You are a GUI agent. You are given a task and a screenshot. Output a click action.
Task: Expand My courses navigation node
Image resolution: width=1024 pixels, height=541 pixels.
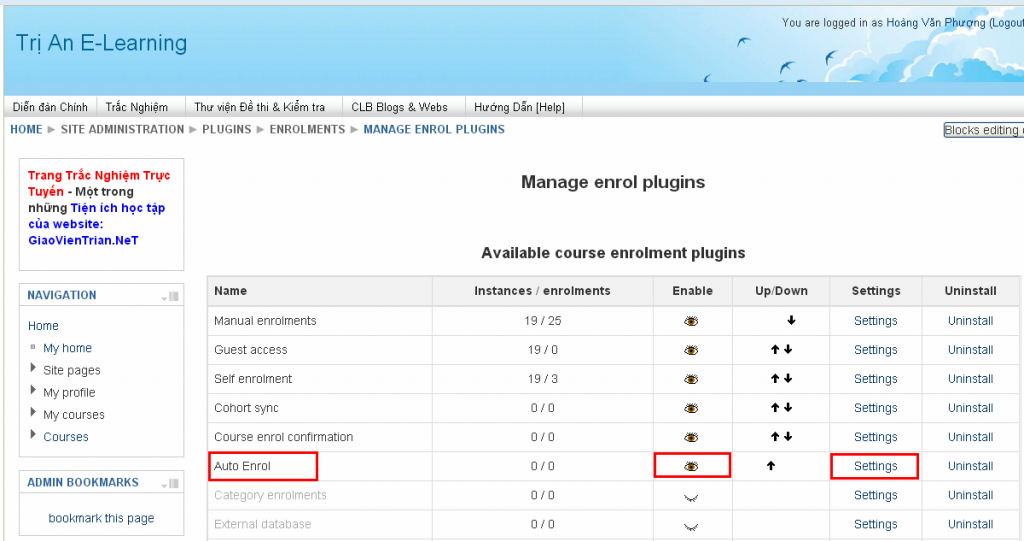pos(33,413)
